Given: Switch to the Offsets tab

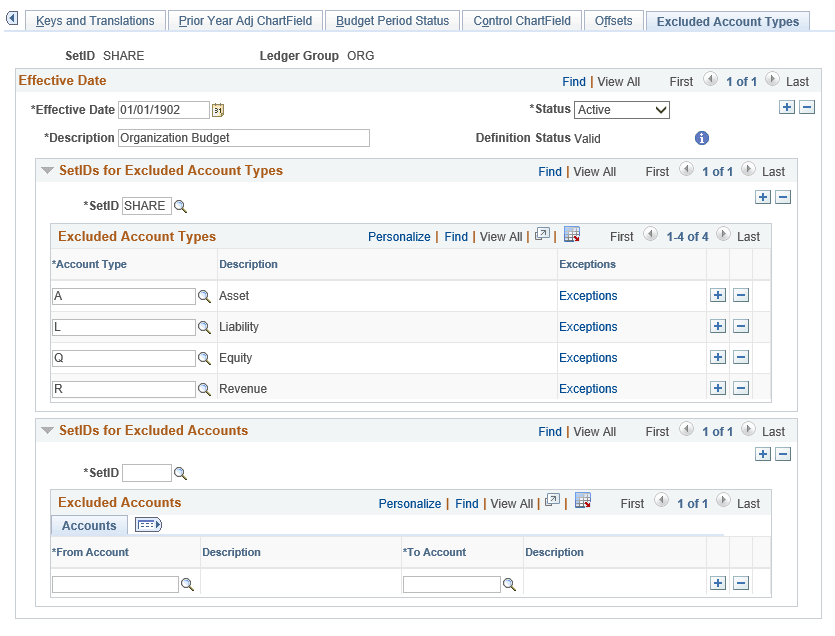Looking at the screenshot, I should coord(613,19).
